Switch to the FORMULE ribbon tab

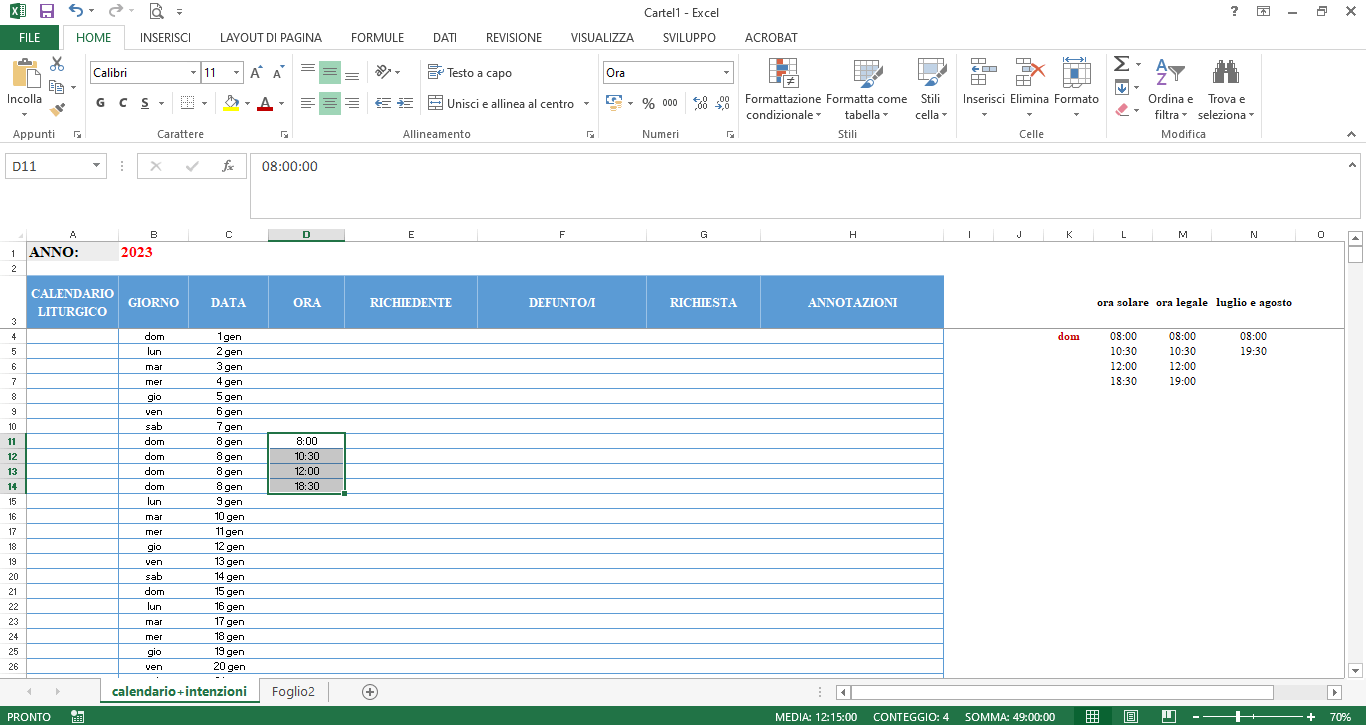(x=378, y=38)
